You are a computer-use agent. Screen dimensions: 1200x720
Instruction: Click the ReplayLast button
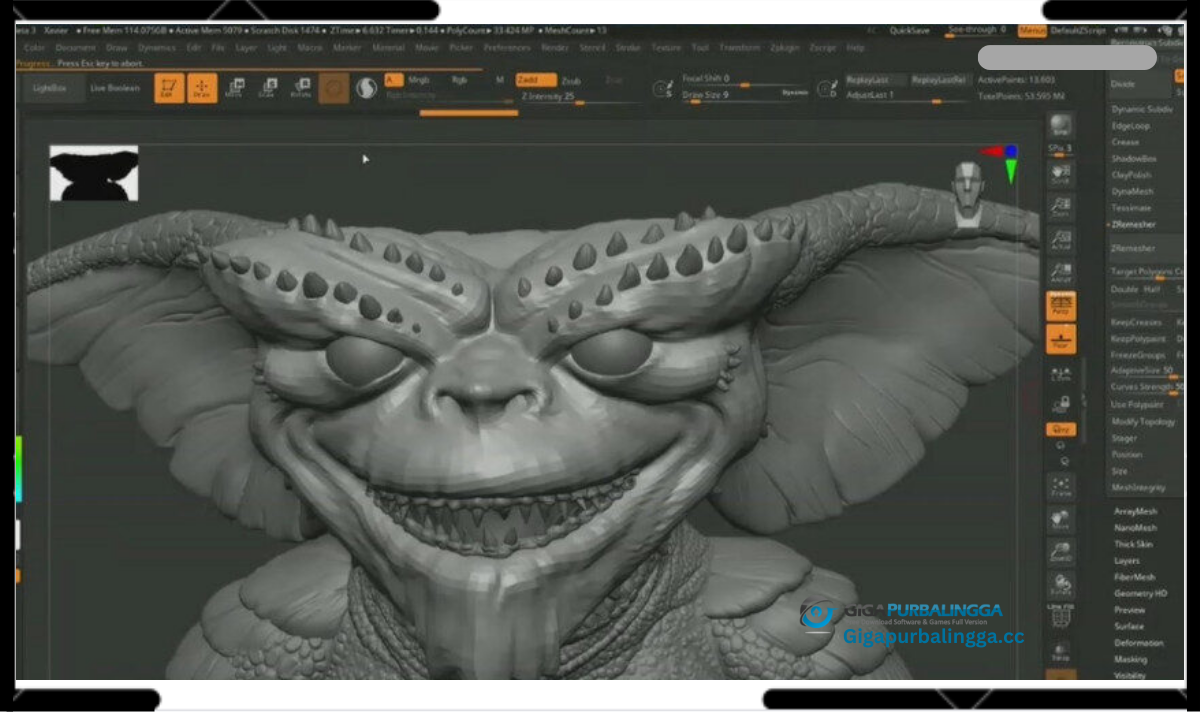(x=875, y=80)
